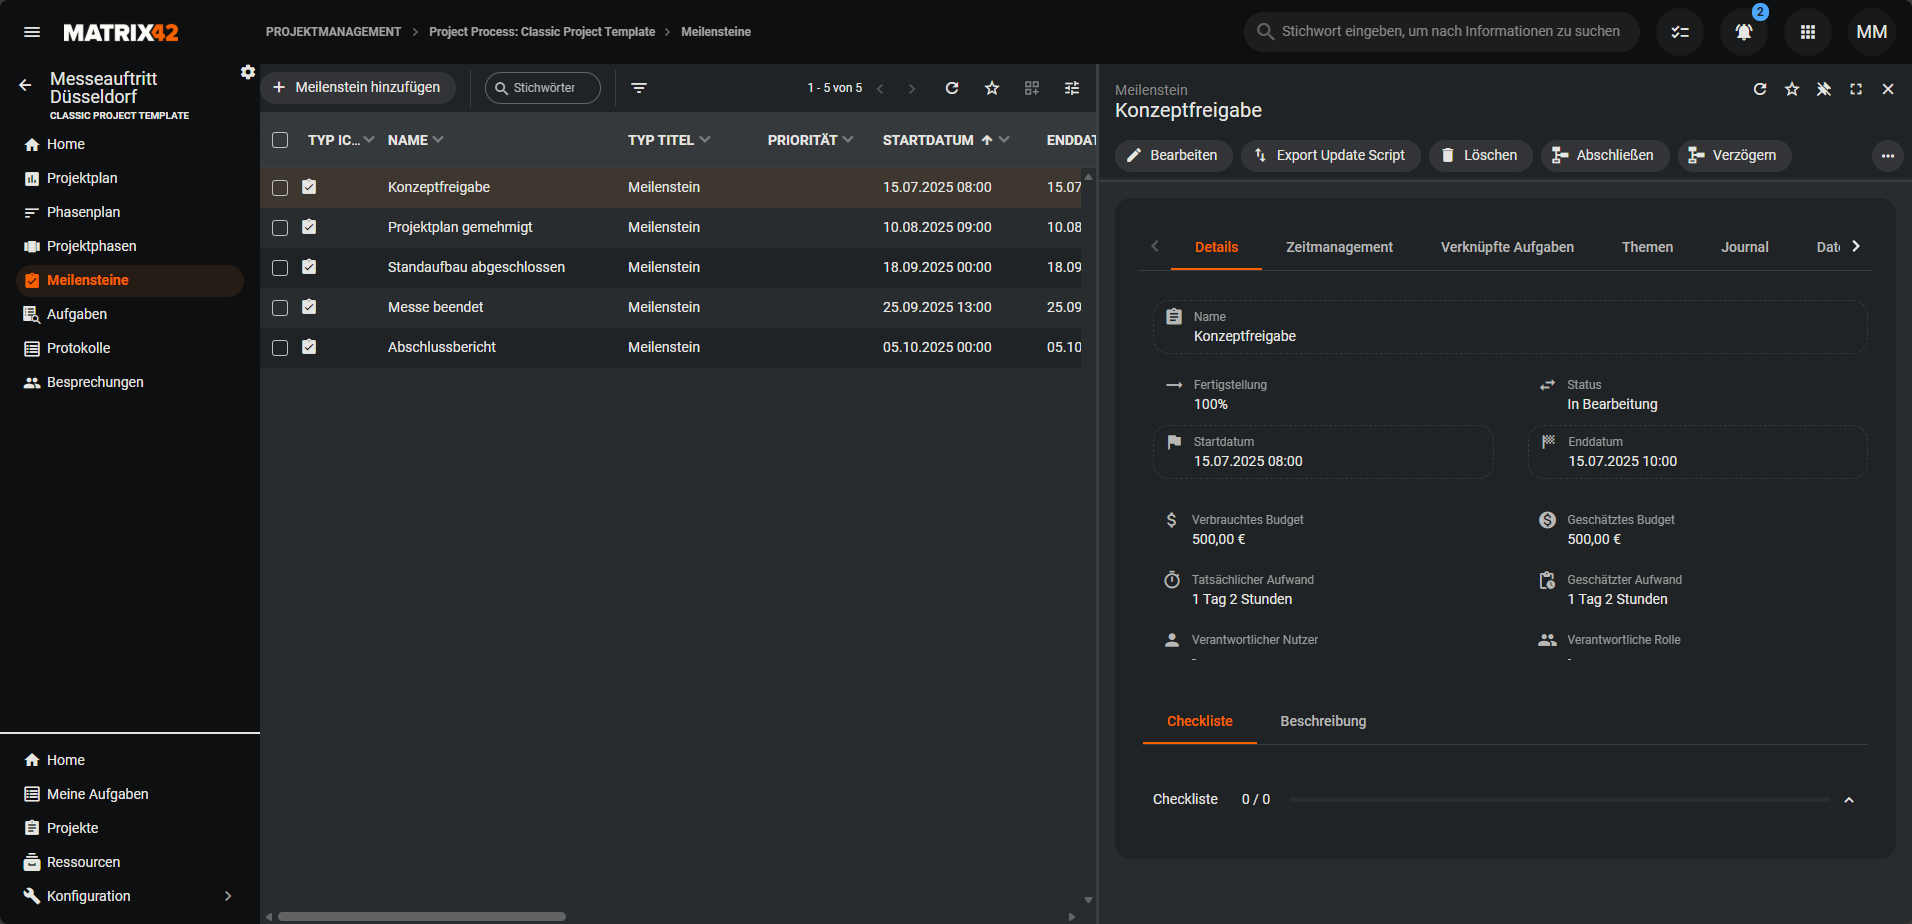Viewport: 1912px width, 924px height.
Task: Switch to the Zeitmanagement tab
Action: click(1339, 247)
